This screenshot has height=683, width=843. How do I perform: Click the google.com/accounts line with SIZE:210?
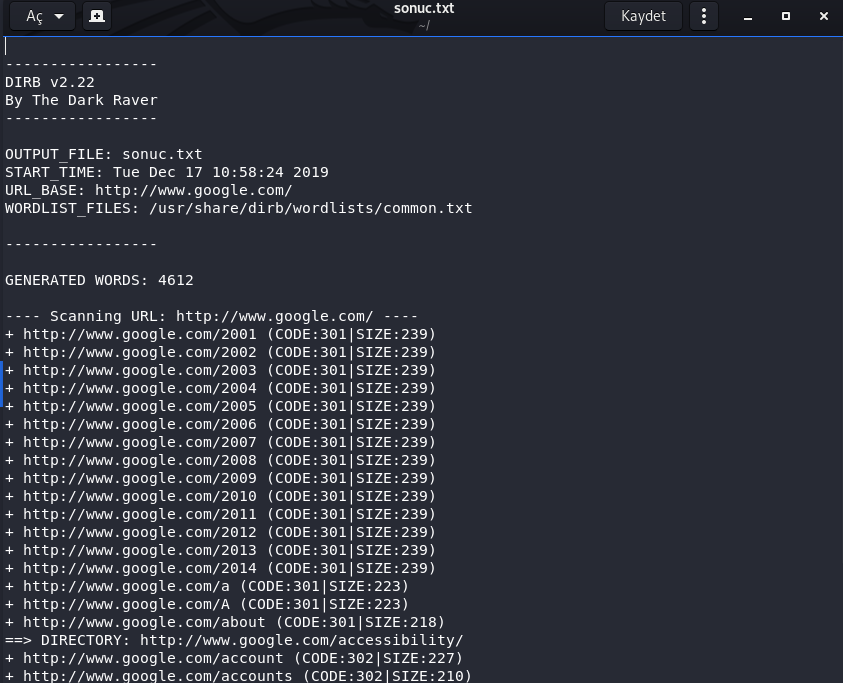(x=238, y=676)
